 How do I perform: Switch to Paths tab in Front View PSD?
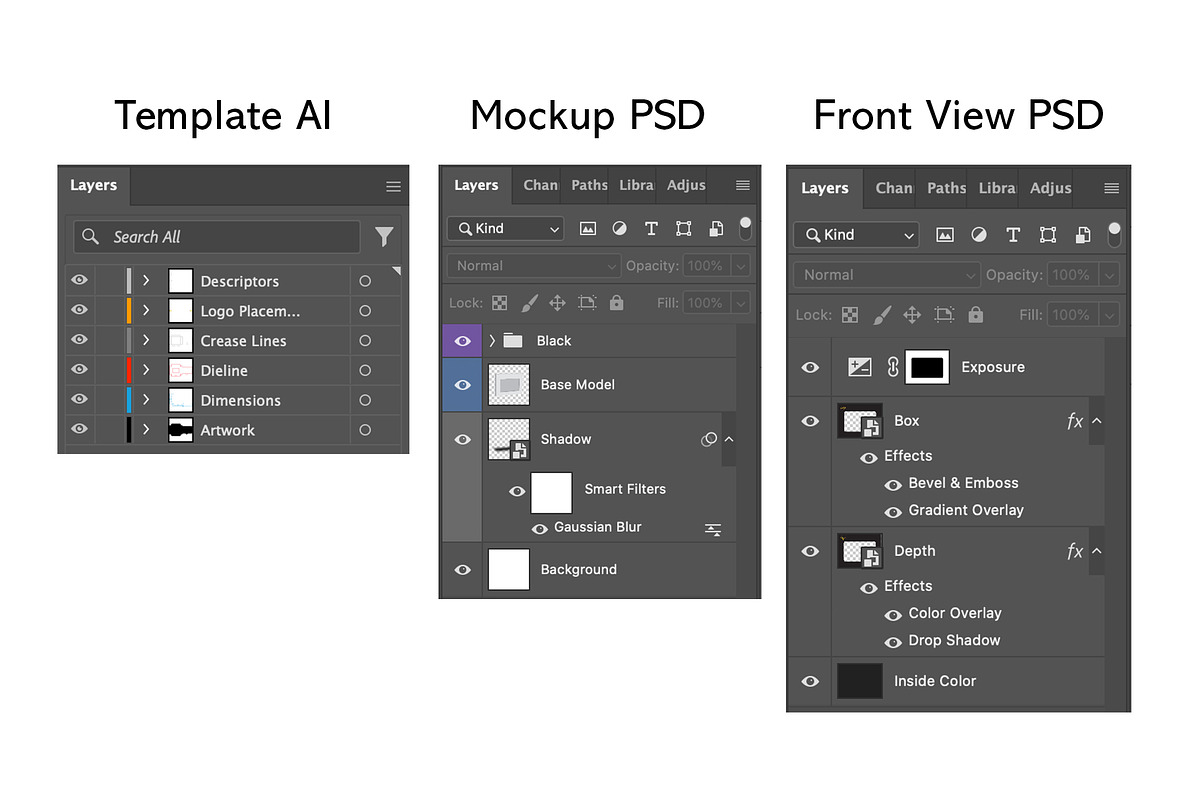tap(946, 188)
